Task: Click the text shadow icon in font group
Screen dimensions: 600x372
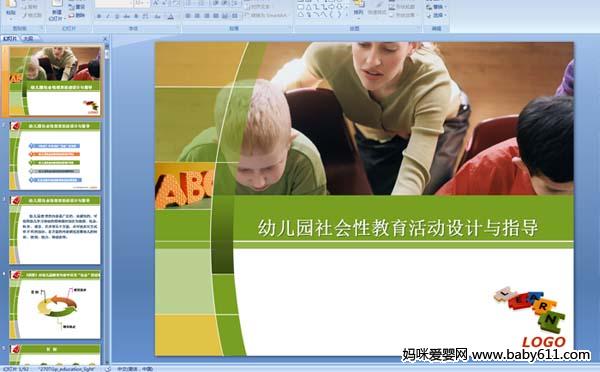Action: [136, 16]
